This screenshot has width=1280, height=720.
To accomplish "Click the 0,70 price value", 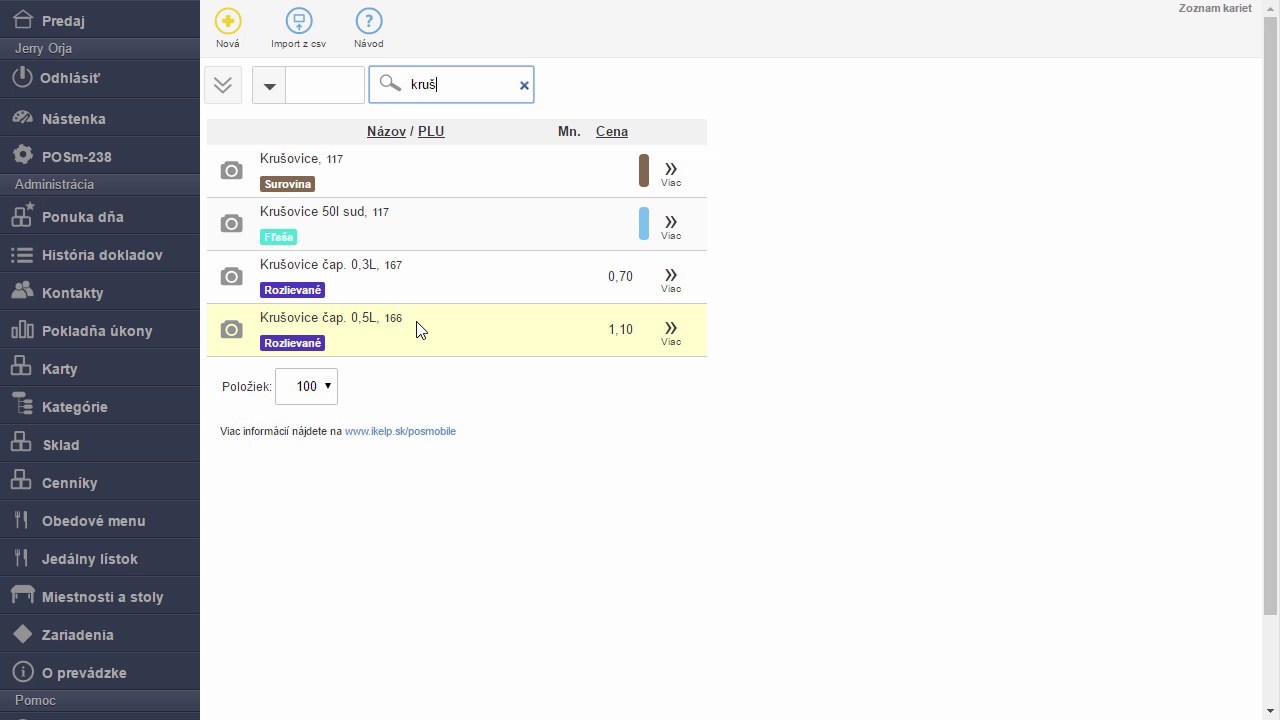I will (620, 277).
